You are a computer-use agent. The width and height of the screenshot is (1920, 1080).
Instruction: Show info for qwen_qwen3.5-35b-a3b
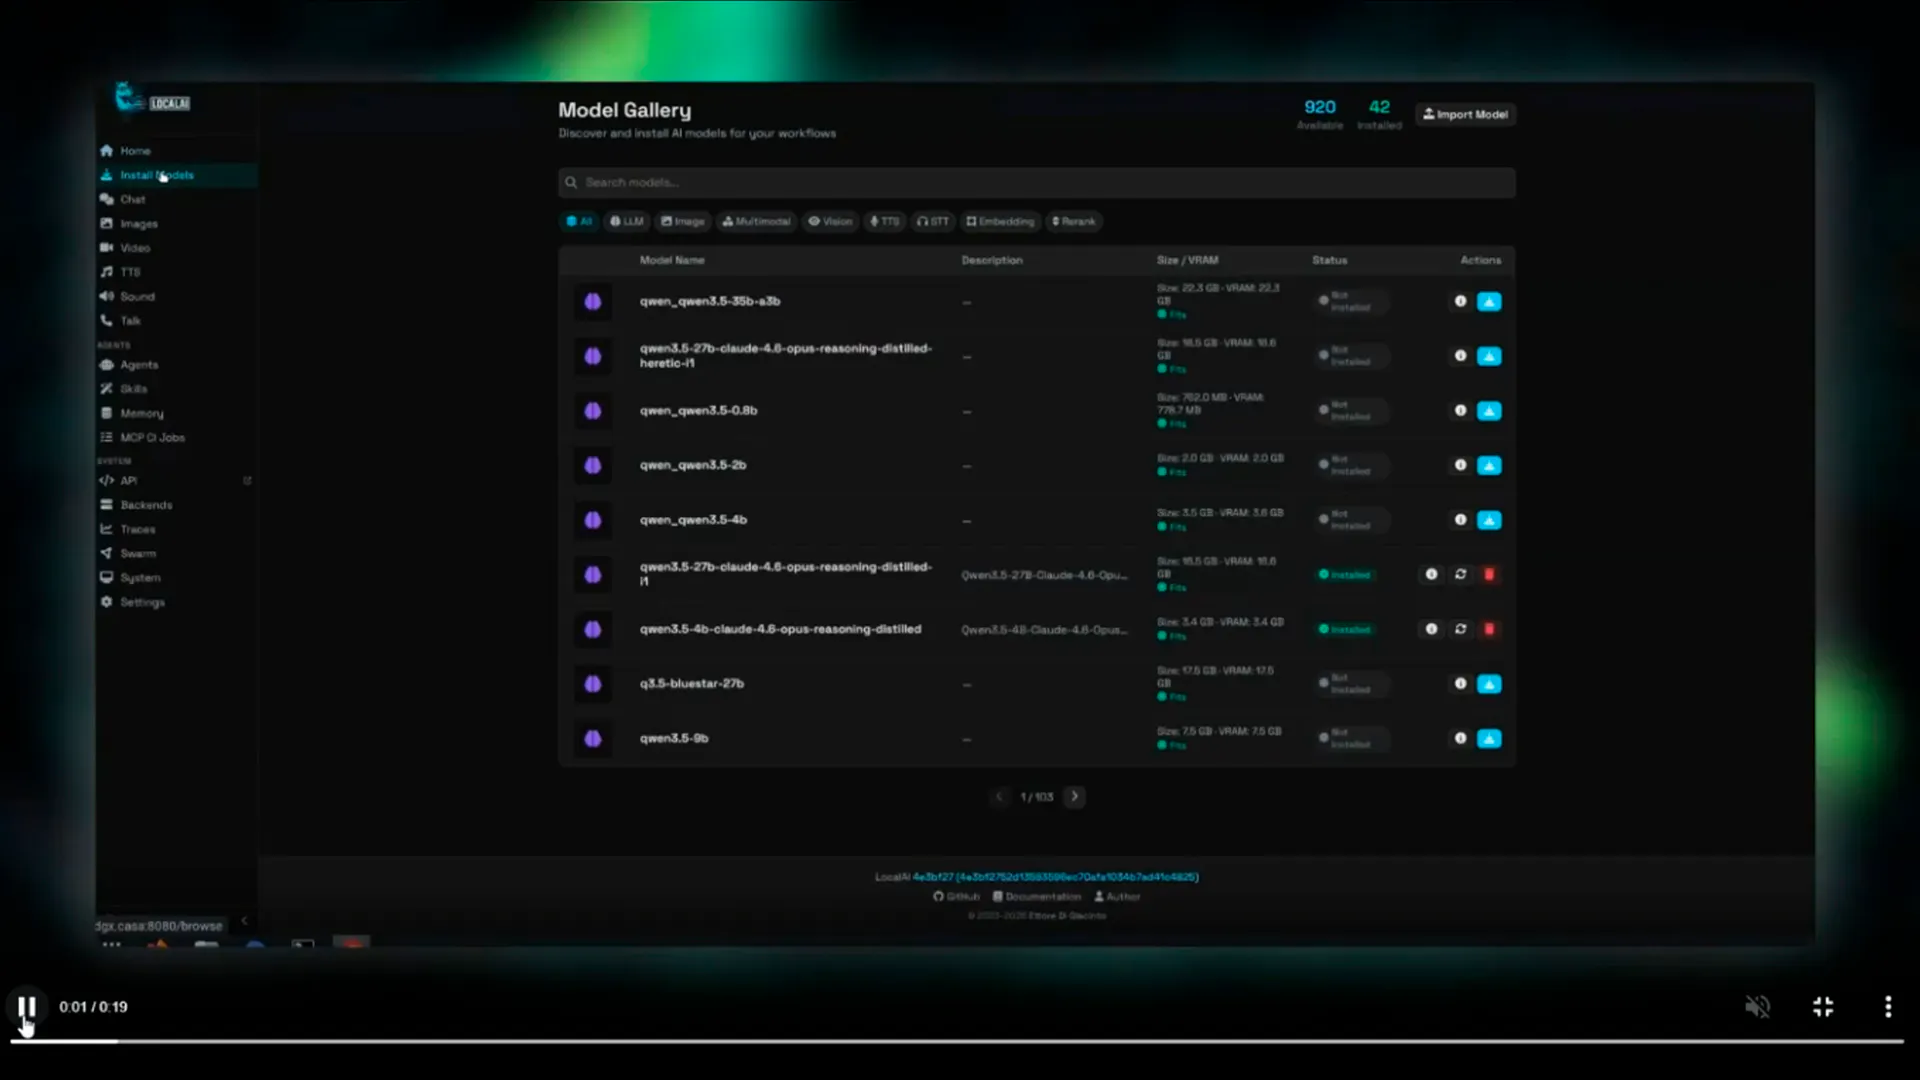pyautogui.click(x=1460, y=301)
